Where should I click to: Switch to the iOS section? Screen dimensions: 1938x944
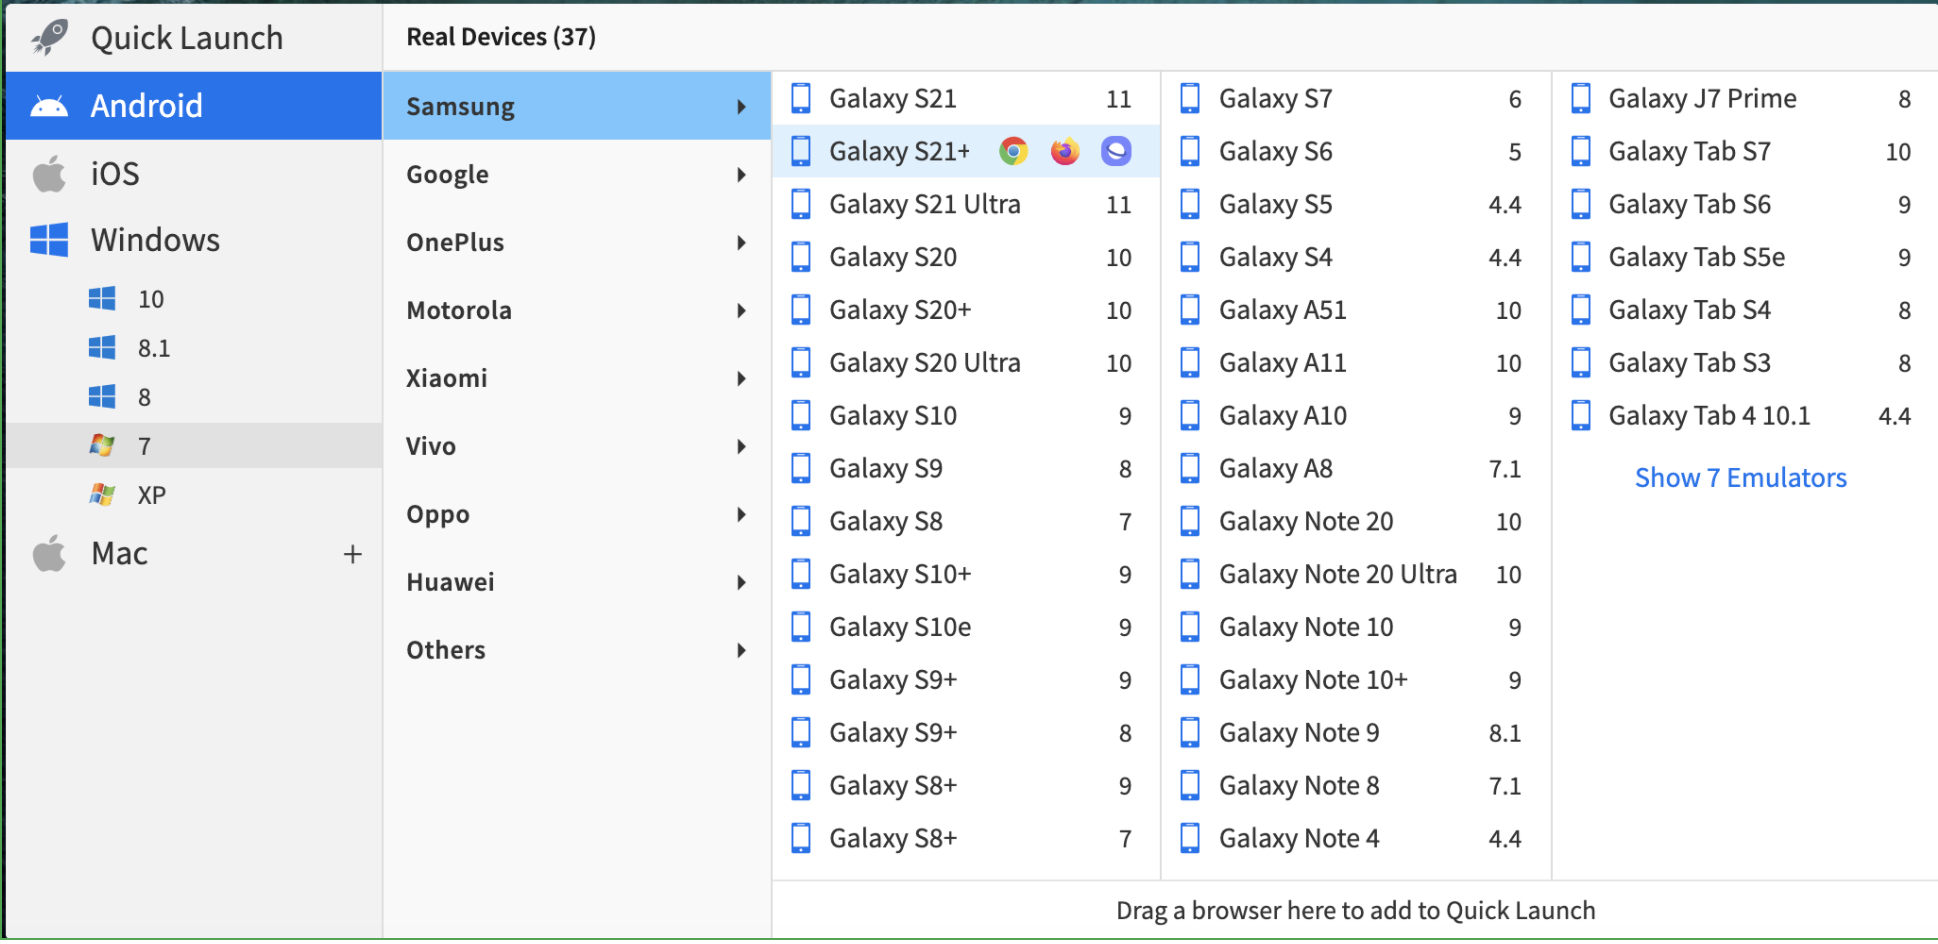tap(115, 172)
